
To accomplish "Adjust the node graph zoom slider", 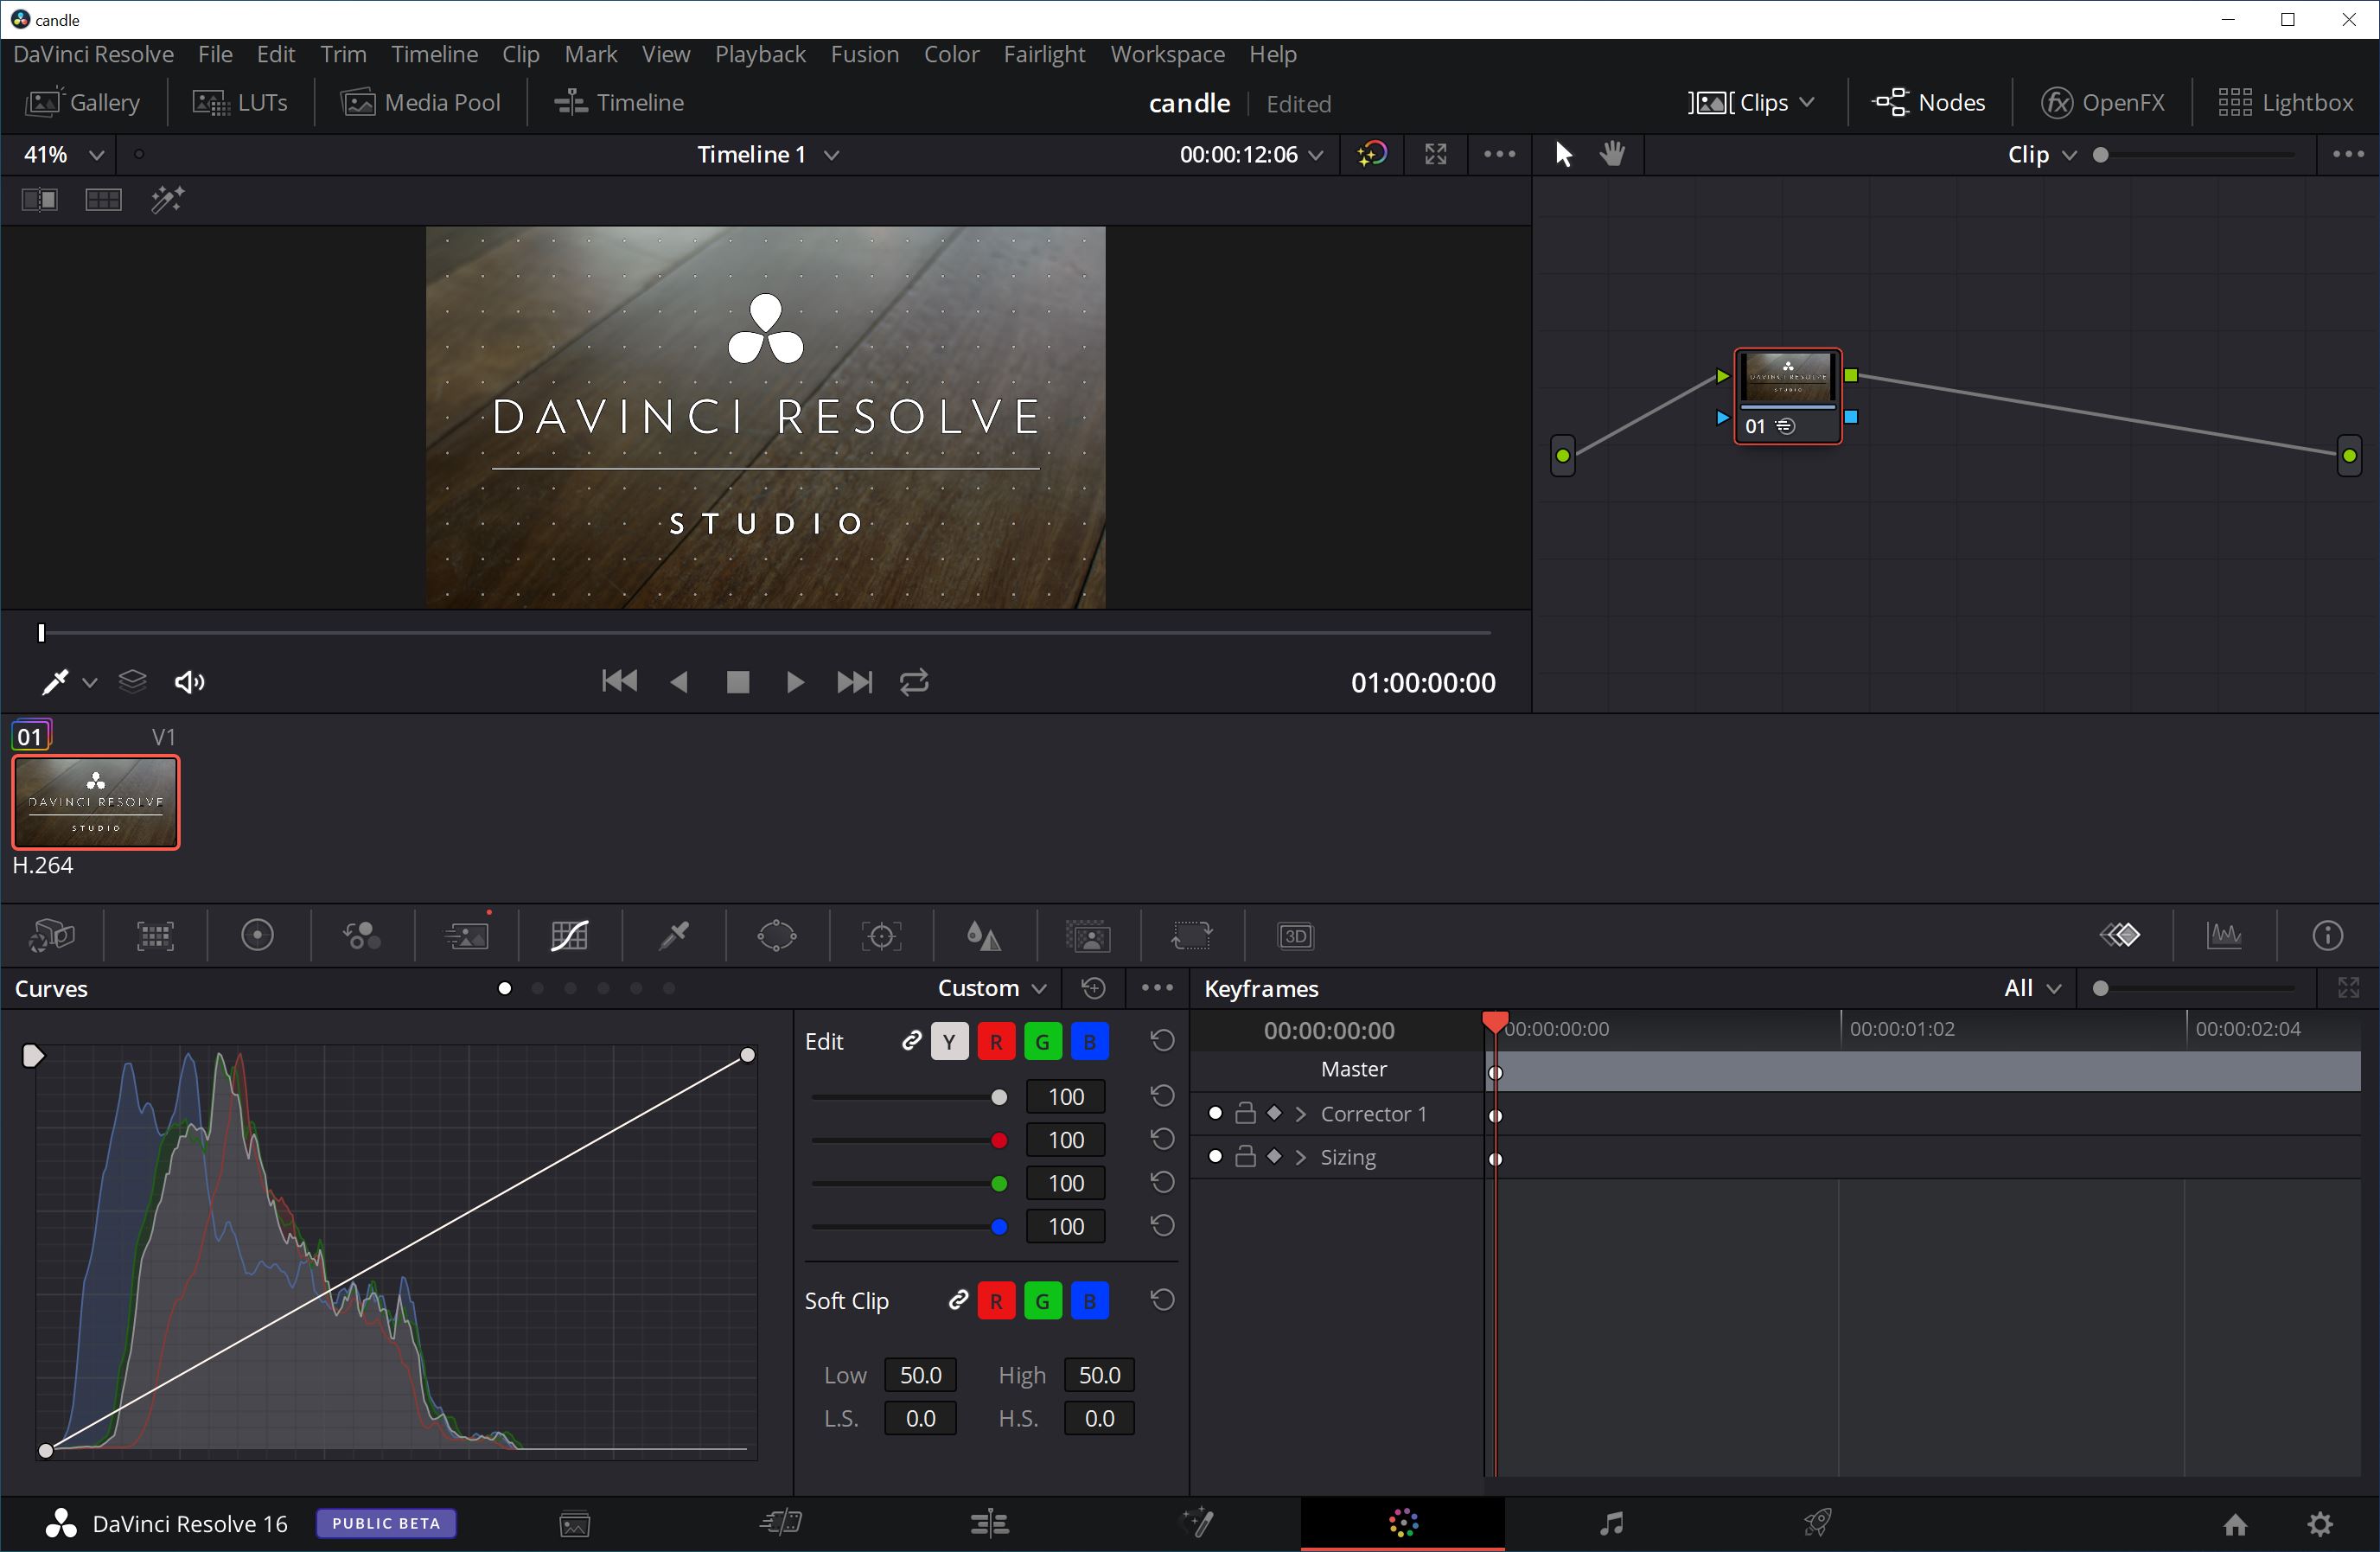I will (x=2101, y=154).
